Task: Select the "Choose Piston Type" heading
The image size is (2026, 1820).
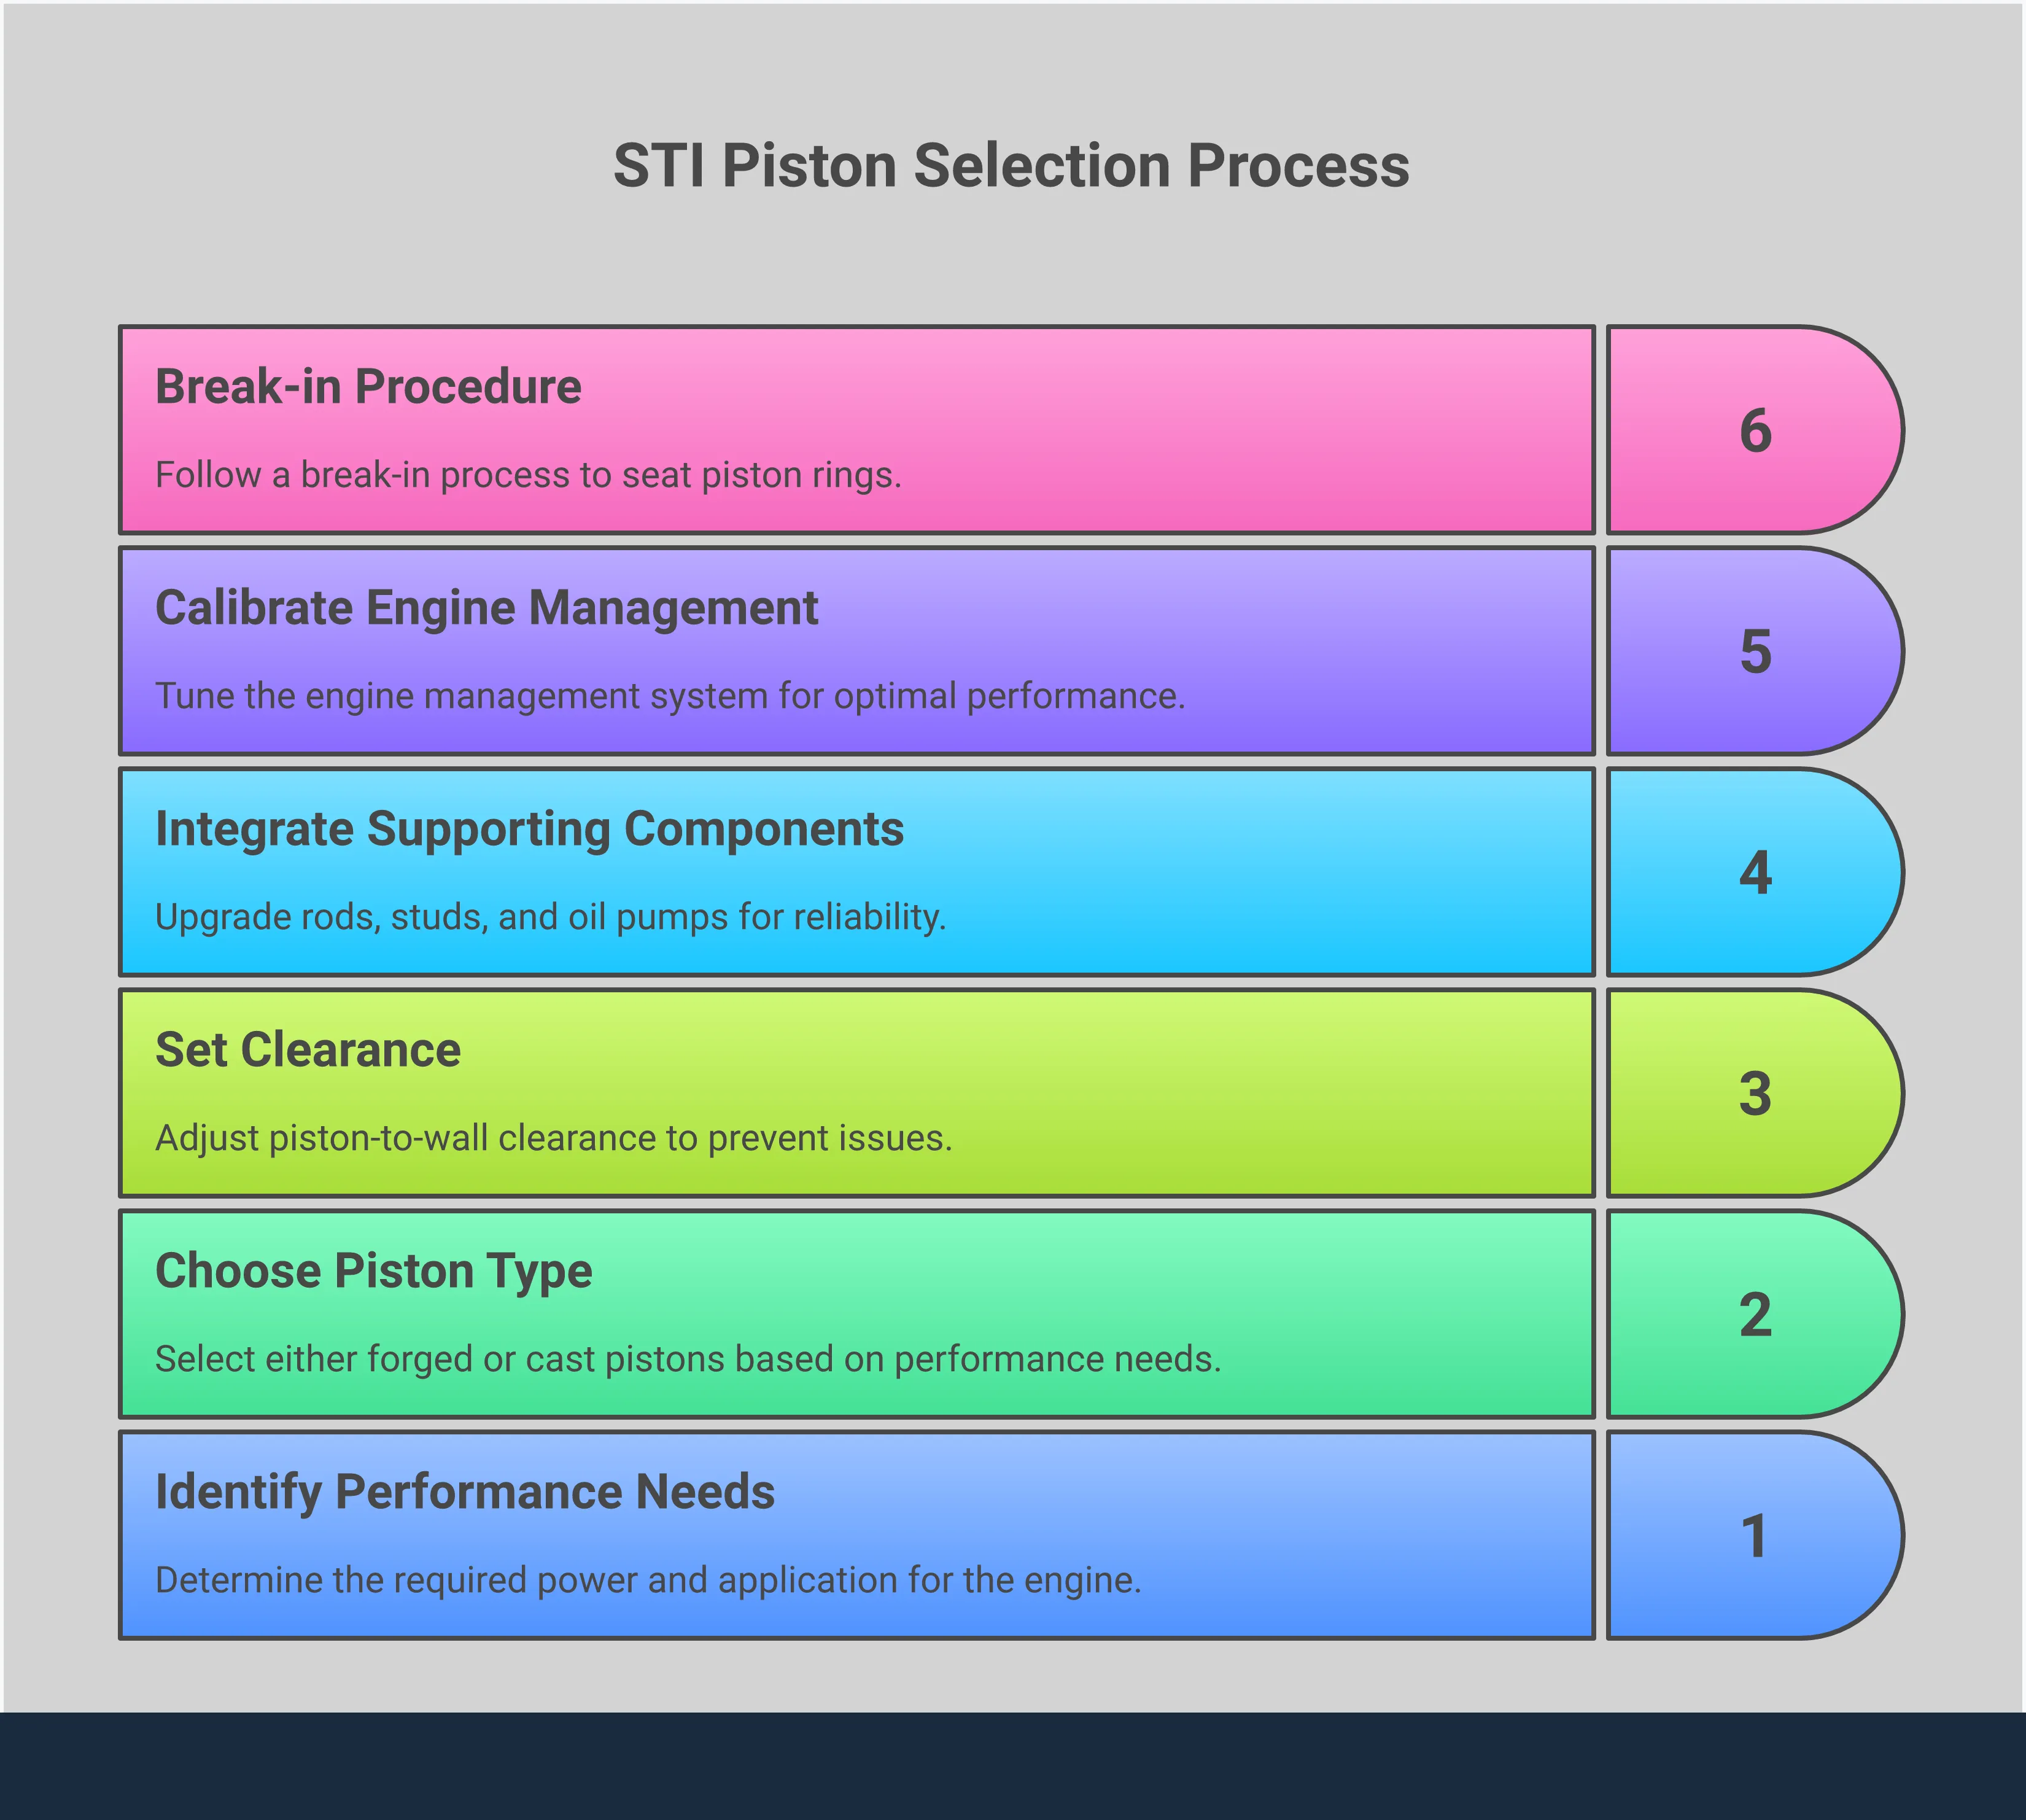Action: click(x=373, y=1271)
